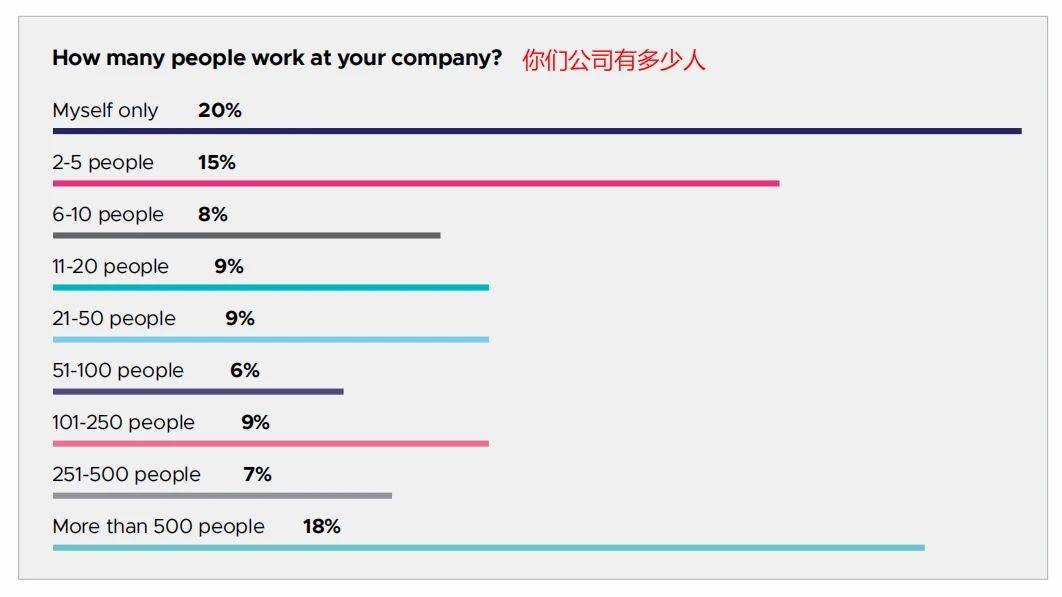Viewport: 1062px width, 597px height.
Task: Click the 18% value
Action: point(322,527)
